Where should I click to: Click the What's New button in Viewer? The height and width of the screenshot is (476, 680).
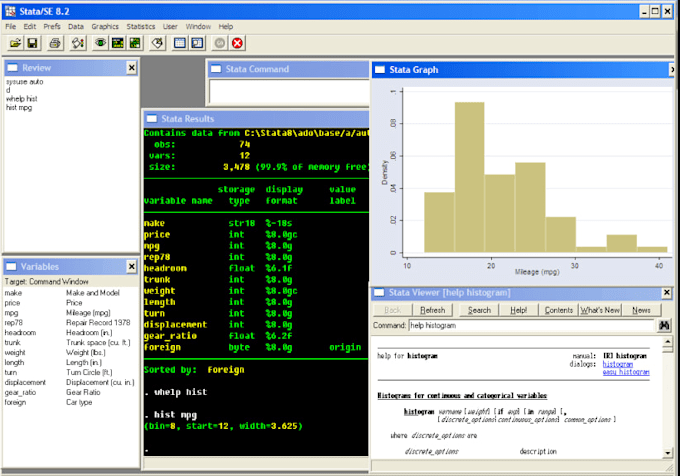pyautogui.click(x=600, y=310)
